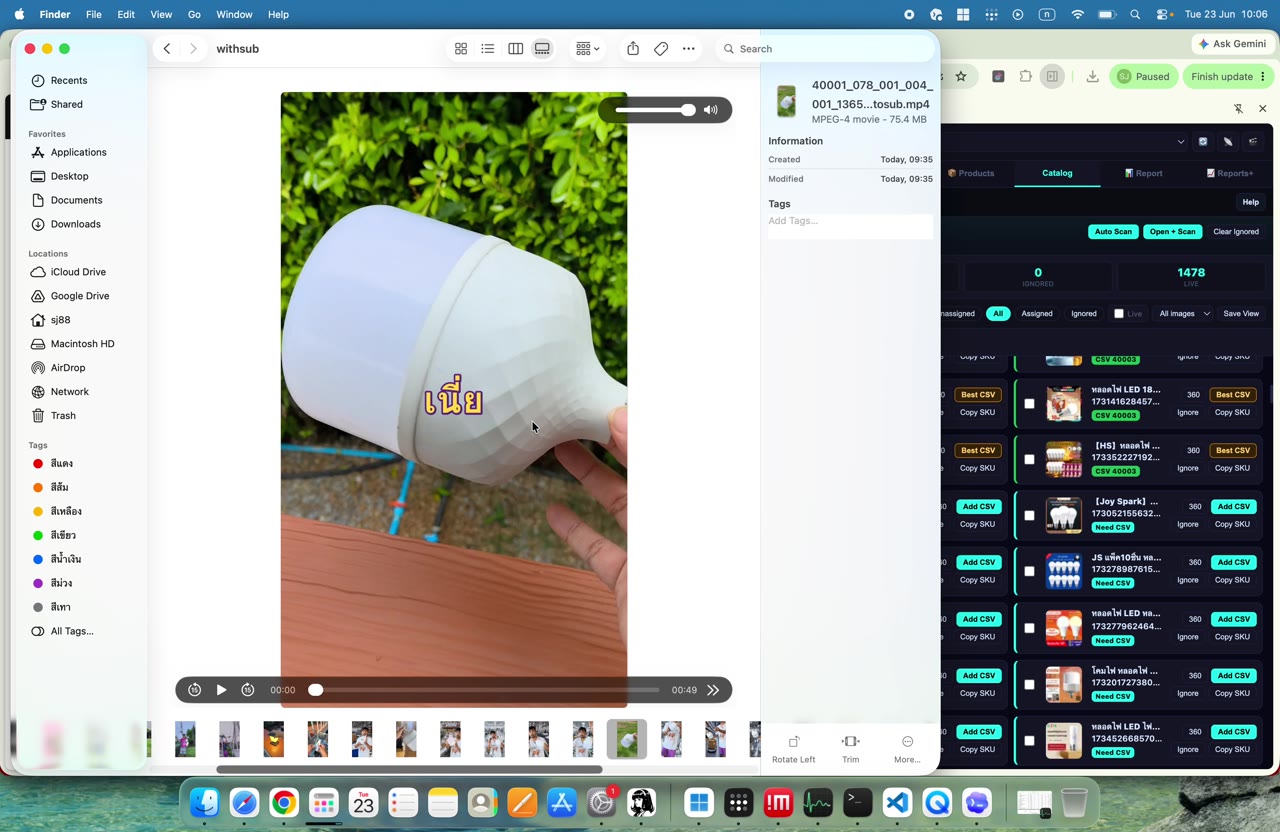Screen dimensions: 1280x832
Task: Open the group-by dropdown in Finder toolbar
Action: tap(588, 48)
